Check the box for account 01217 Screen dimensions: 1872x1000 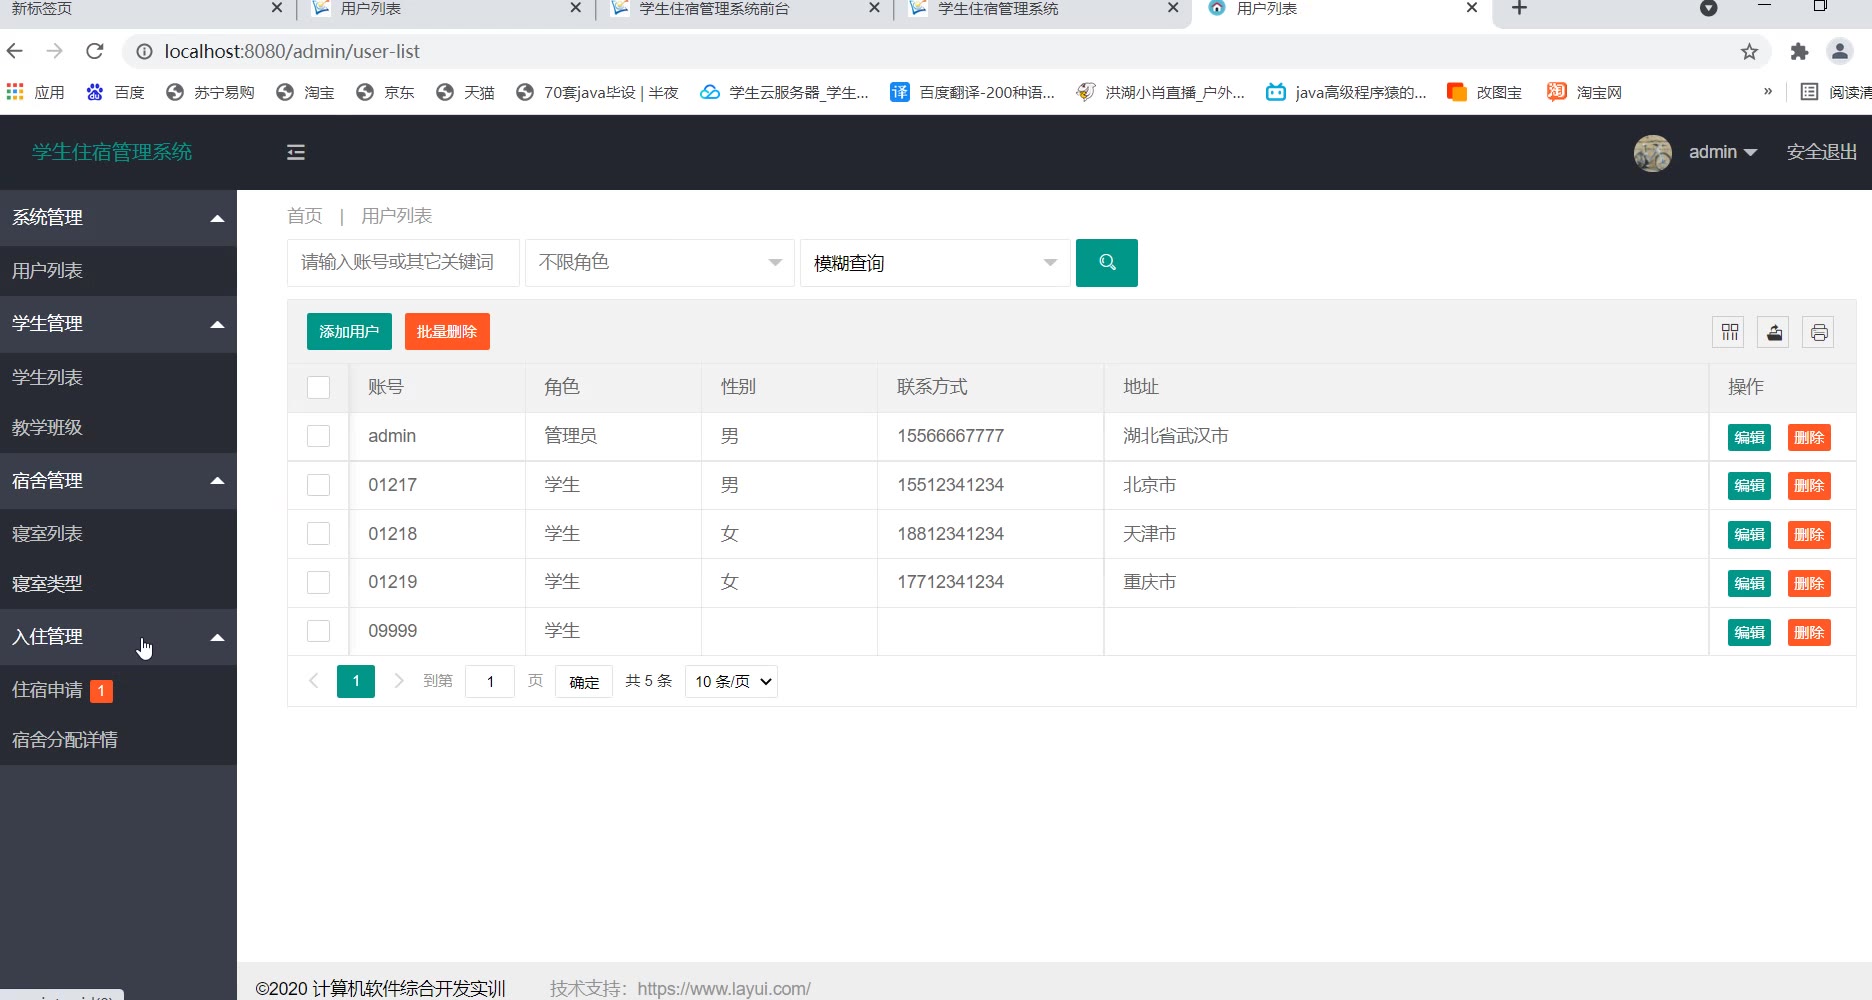pos(318,485)
